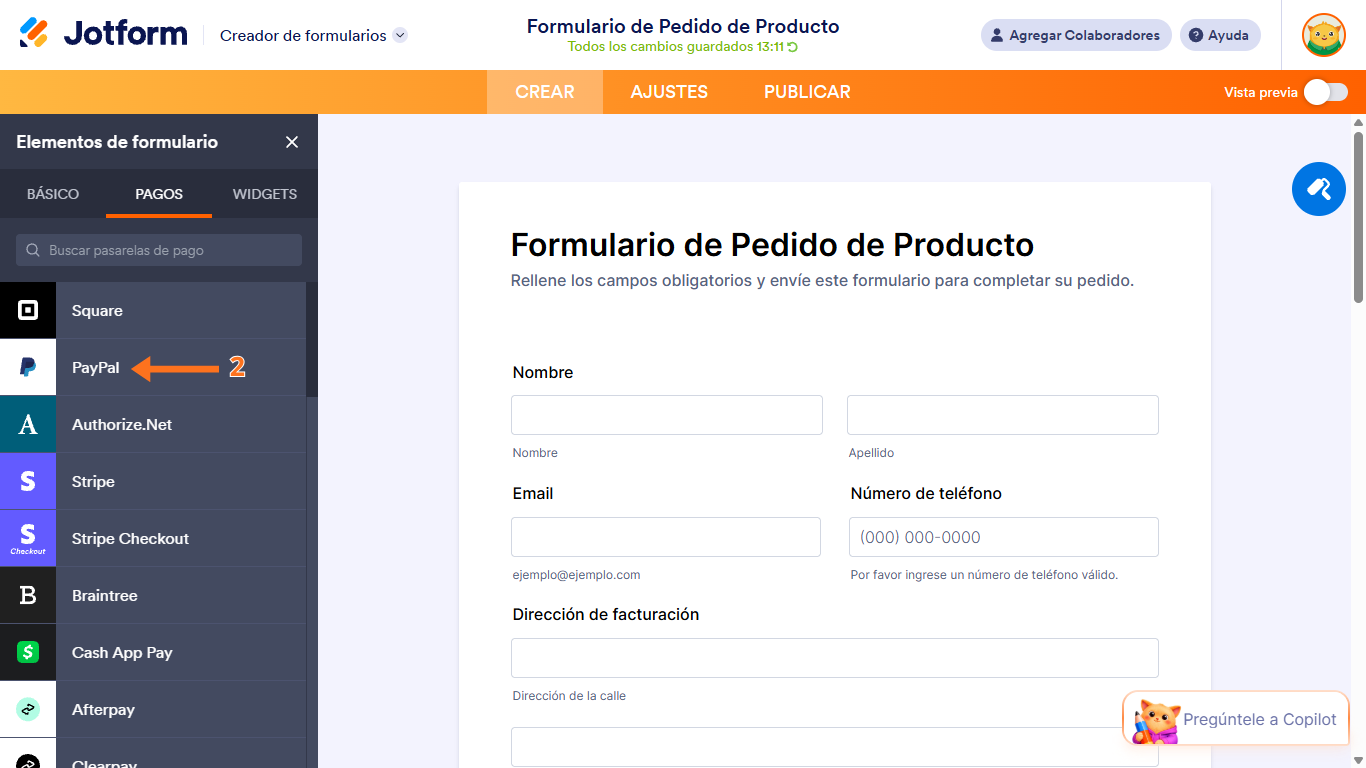Image resolution: width=1366 pixels, height=768 pixels.
Task: Open the blue AI assistant icon
Action: pos(1318,188)
